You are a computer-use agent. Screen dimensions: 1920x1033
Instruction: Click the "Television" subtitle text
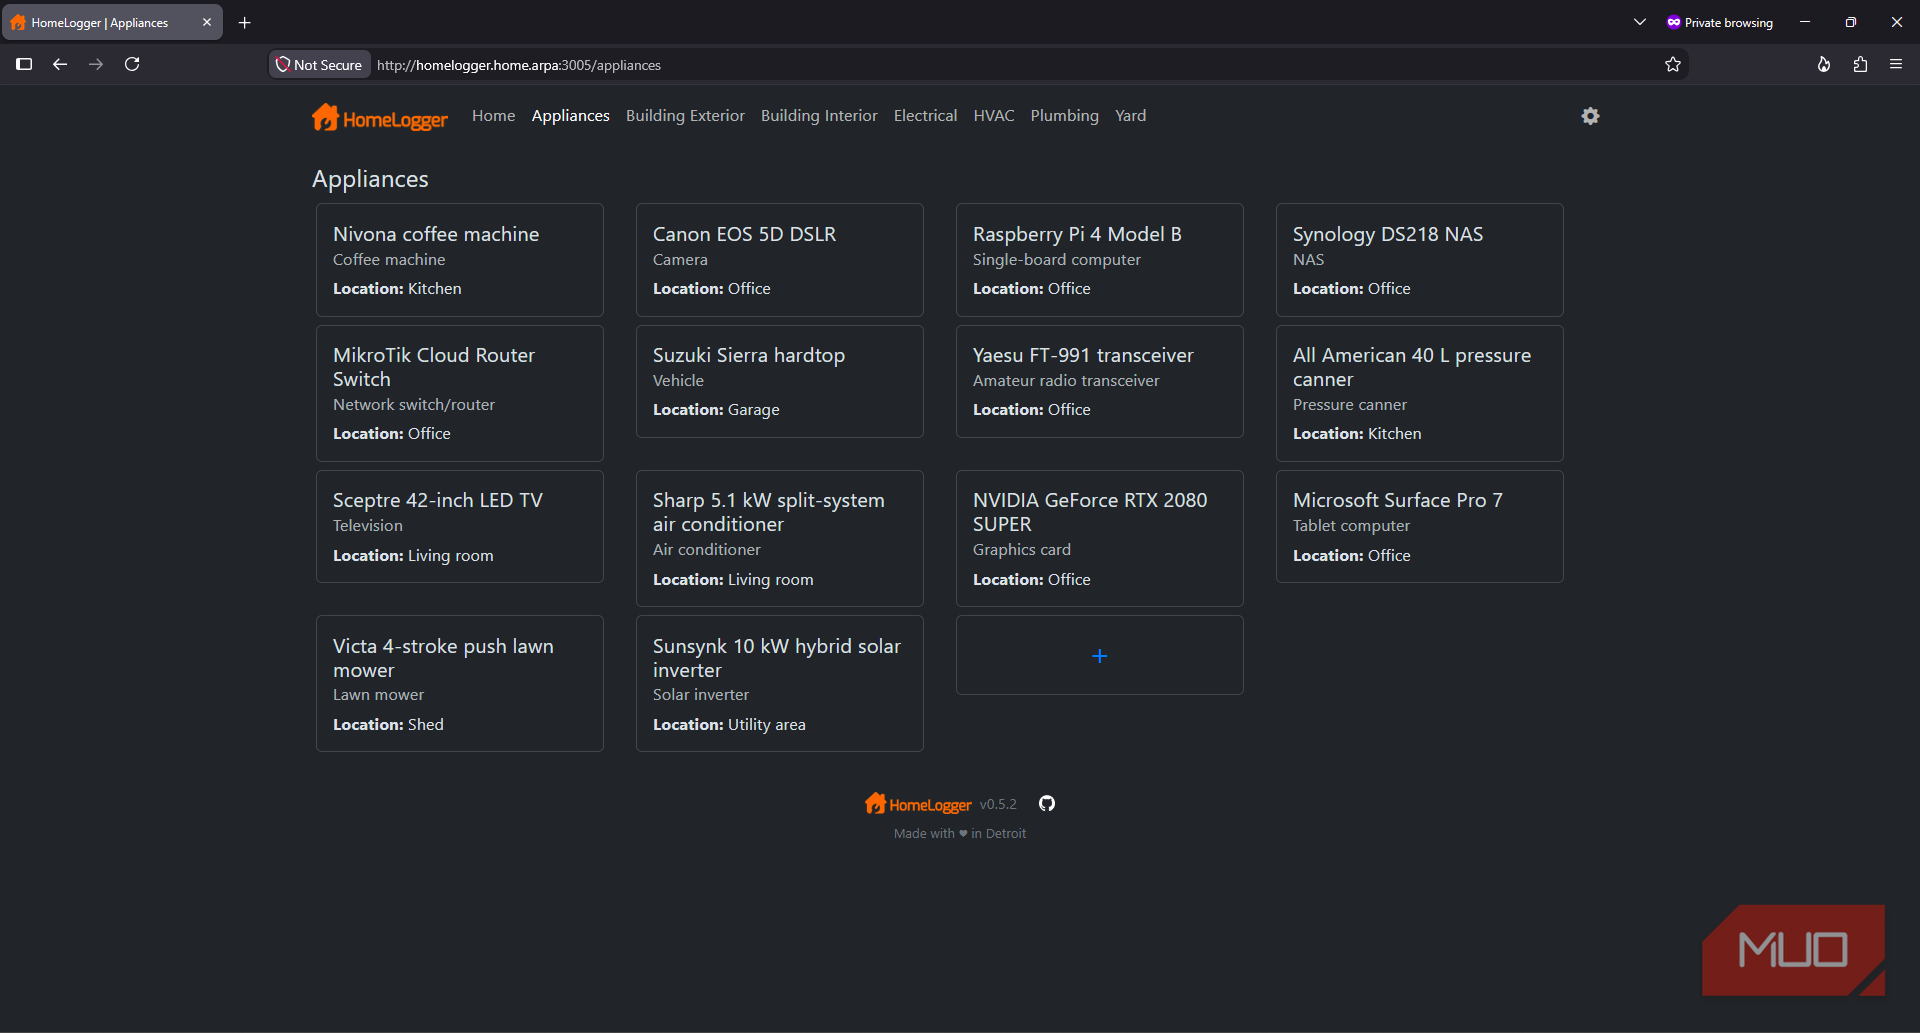tap(368, 526)
